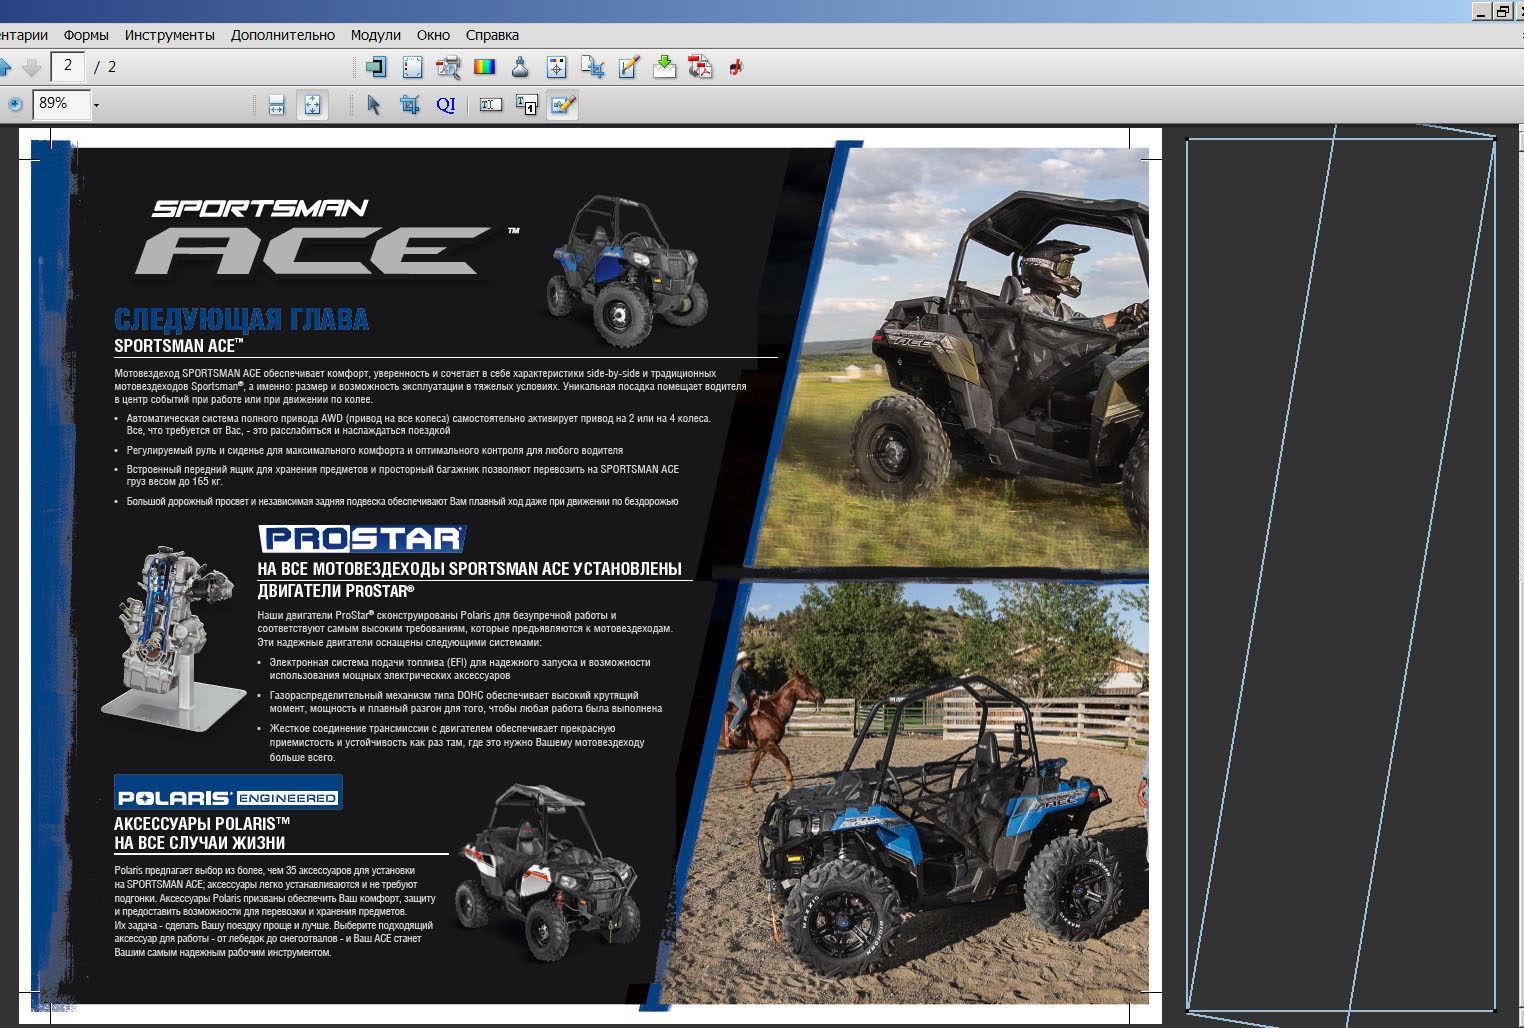This screenshot has width=1524, height=1028.
Task: Click the POLARIS ENGINEERED badge on page
Action: (228, 792)
